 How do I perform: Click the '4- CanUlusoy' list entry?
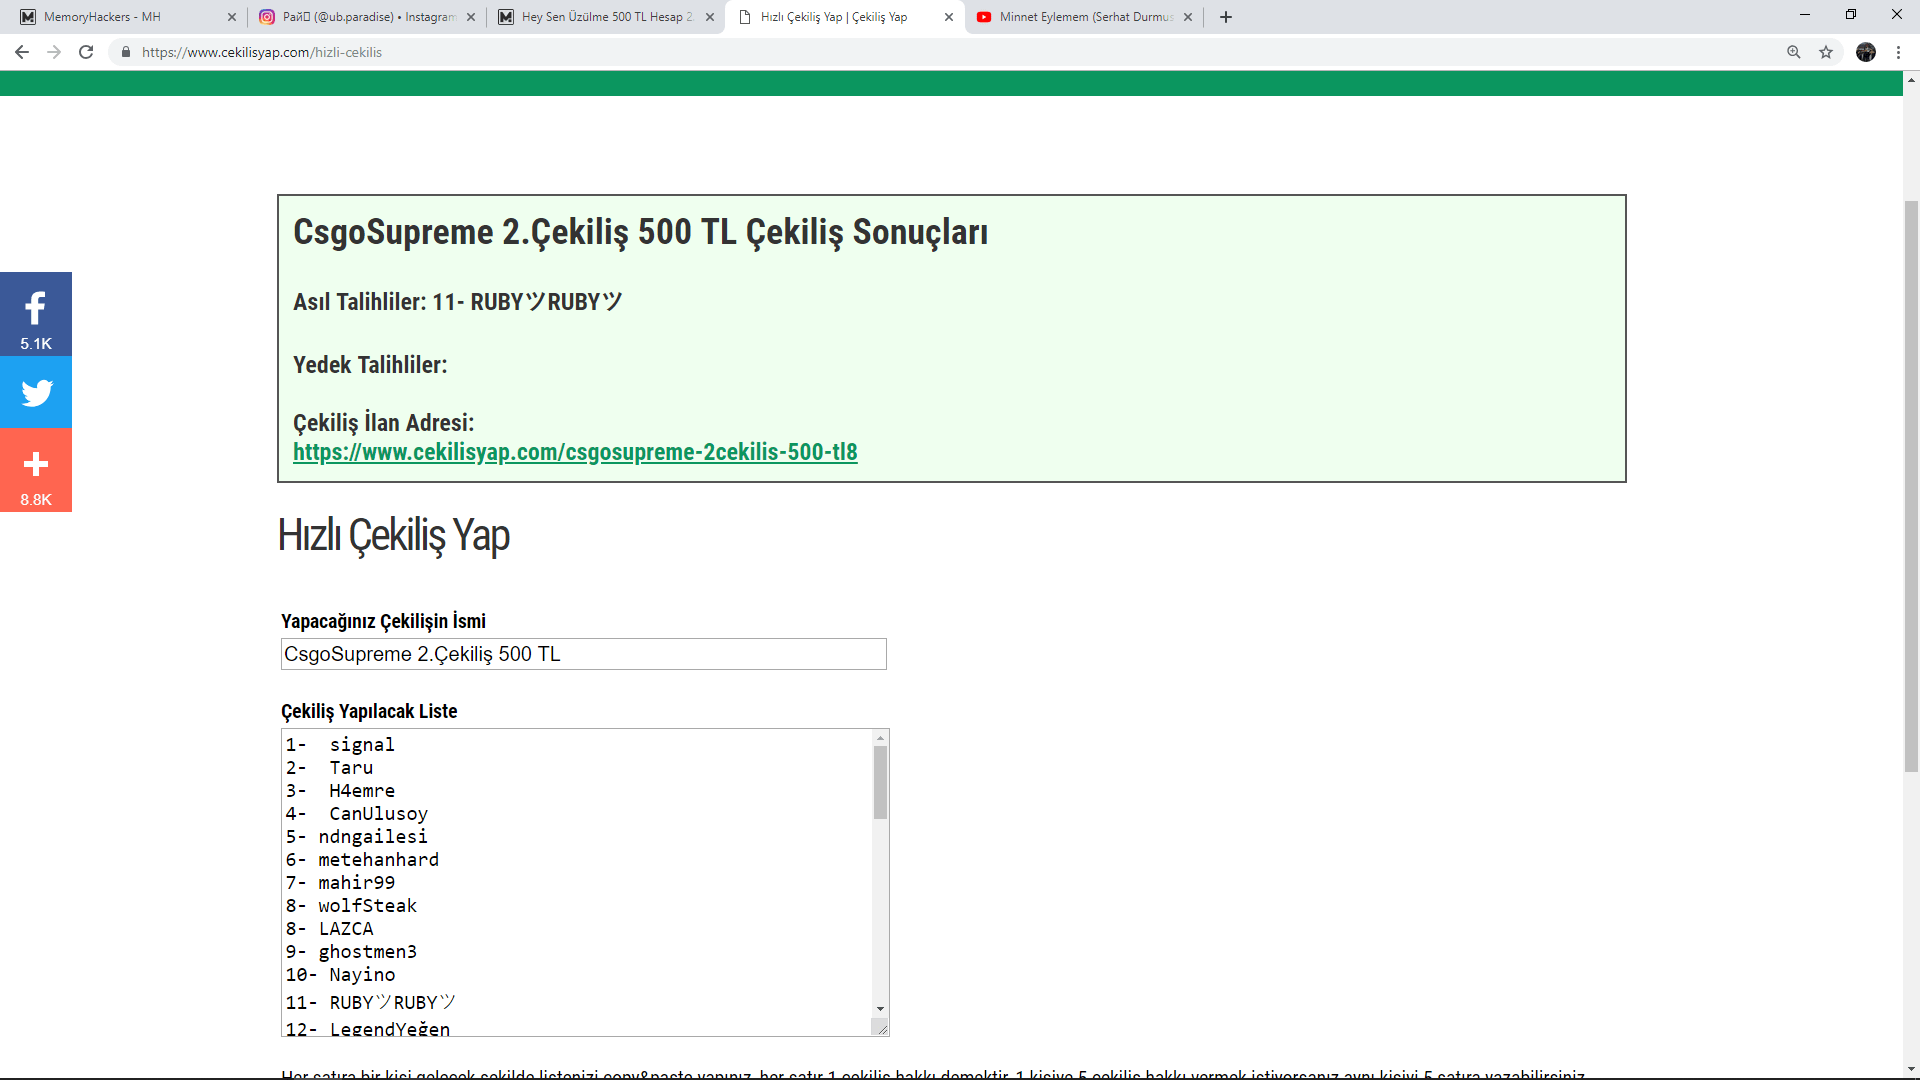[357, 814]
